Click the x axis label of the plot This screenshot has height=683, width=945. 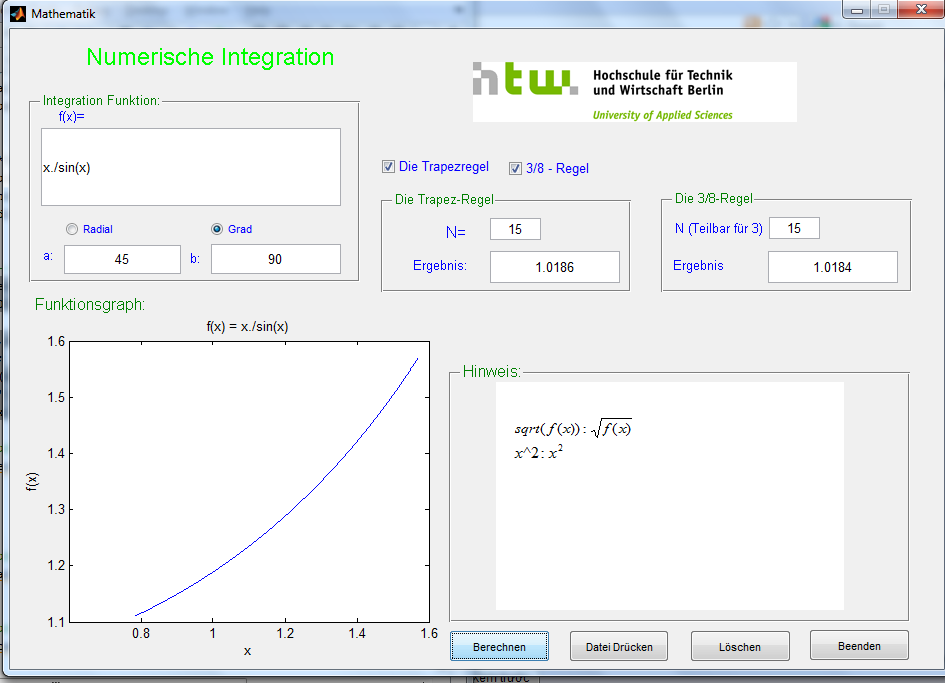pyautogui.click(x=247, y=651)
